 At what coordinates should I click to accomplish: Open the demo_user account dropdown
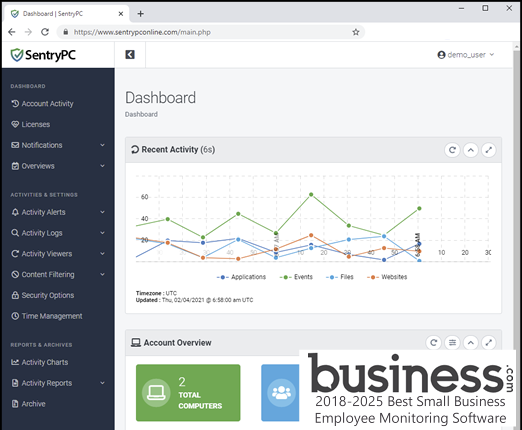(x=466, y=55)
